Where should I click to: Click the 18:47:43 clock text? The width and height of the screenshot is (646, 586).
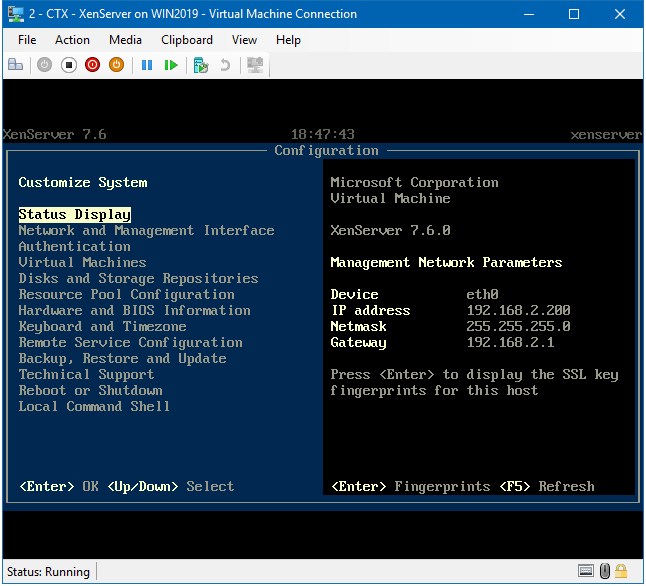point(323,134)
